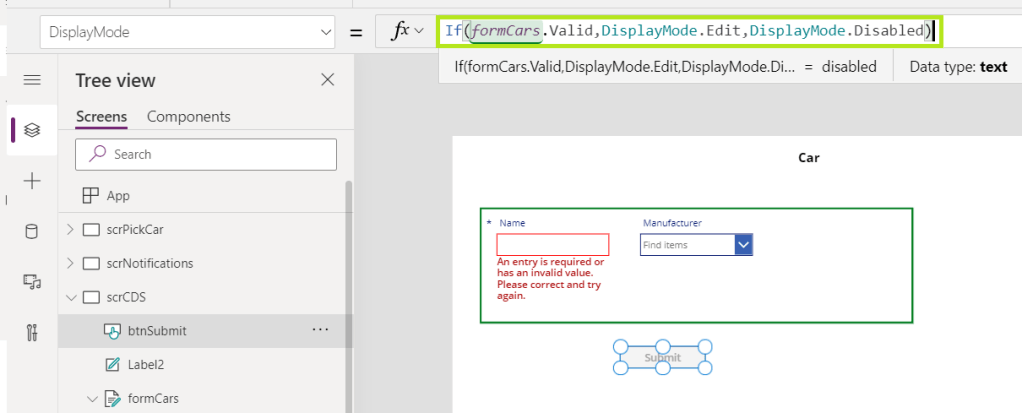Open the DisplayMode property dropdown
1022x413 pixels.
click(325, 32)
